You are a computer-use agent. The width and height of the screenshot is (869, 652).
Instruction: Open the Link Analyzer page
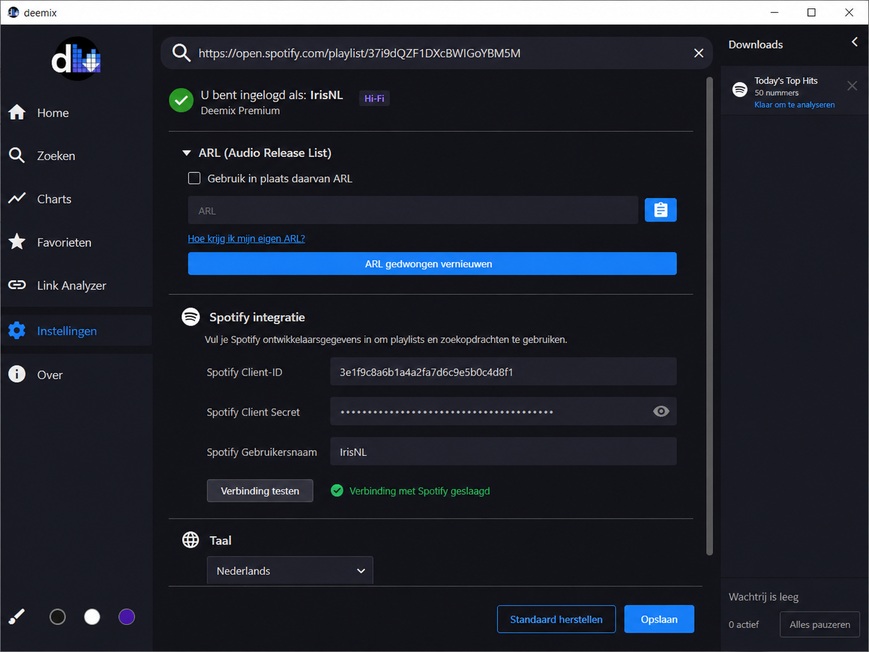(76, 286)
